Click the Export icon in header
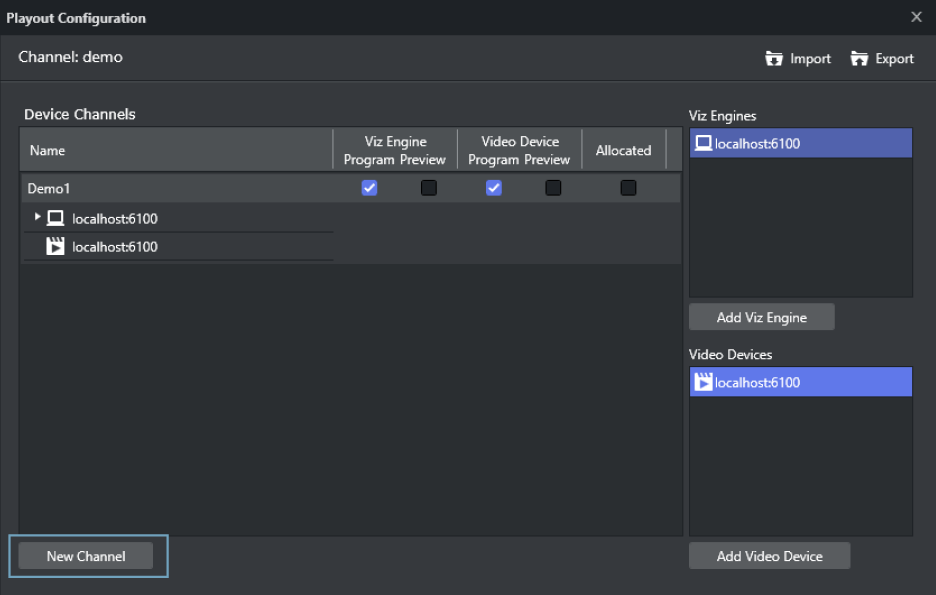 (859, 59)
